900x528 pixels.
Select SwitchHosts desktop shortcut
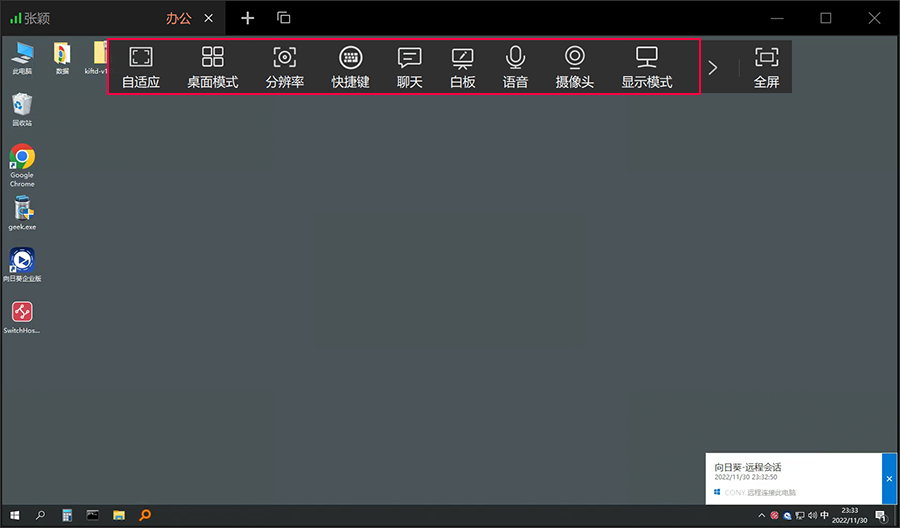tap(22, 317)
